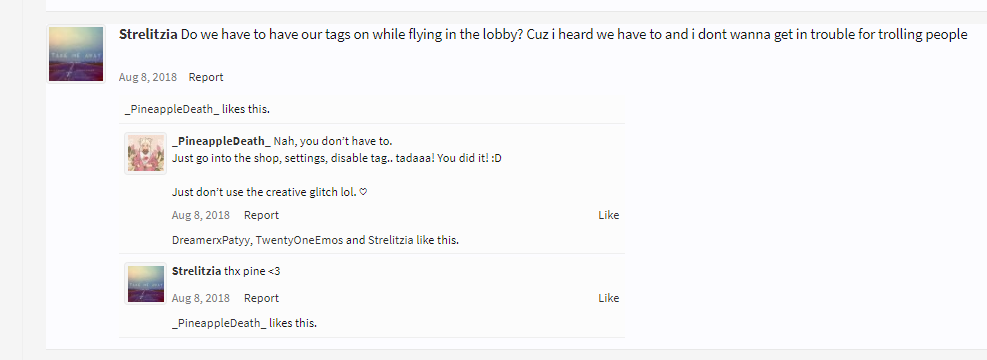Open the Aug 8, 2018 timestamp of the main post
The height and width of the screenshot is (360, 987).
[x=148, y=77]
